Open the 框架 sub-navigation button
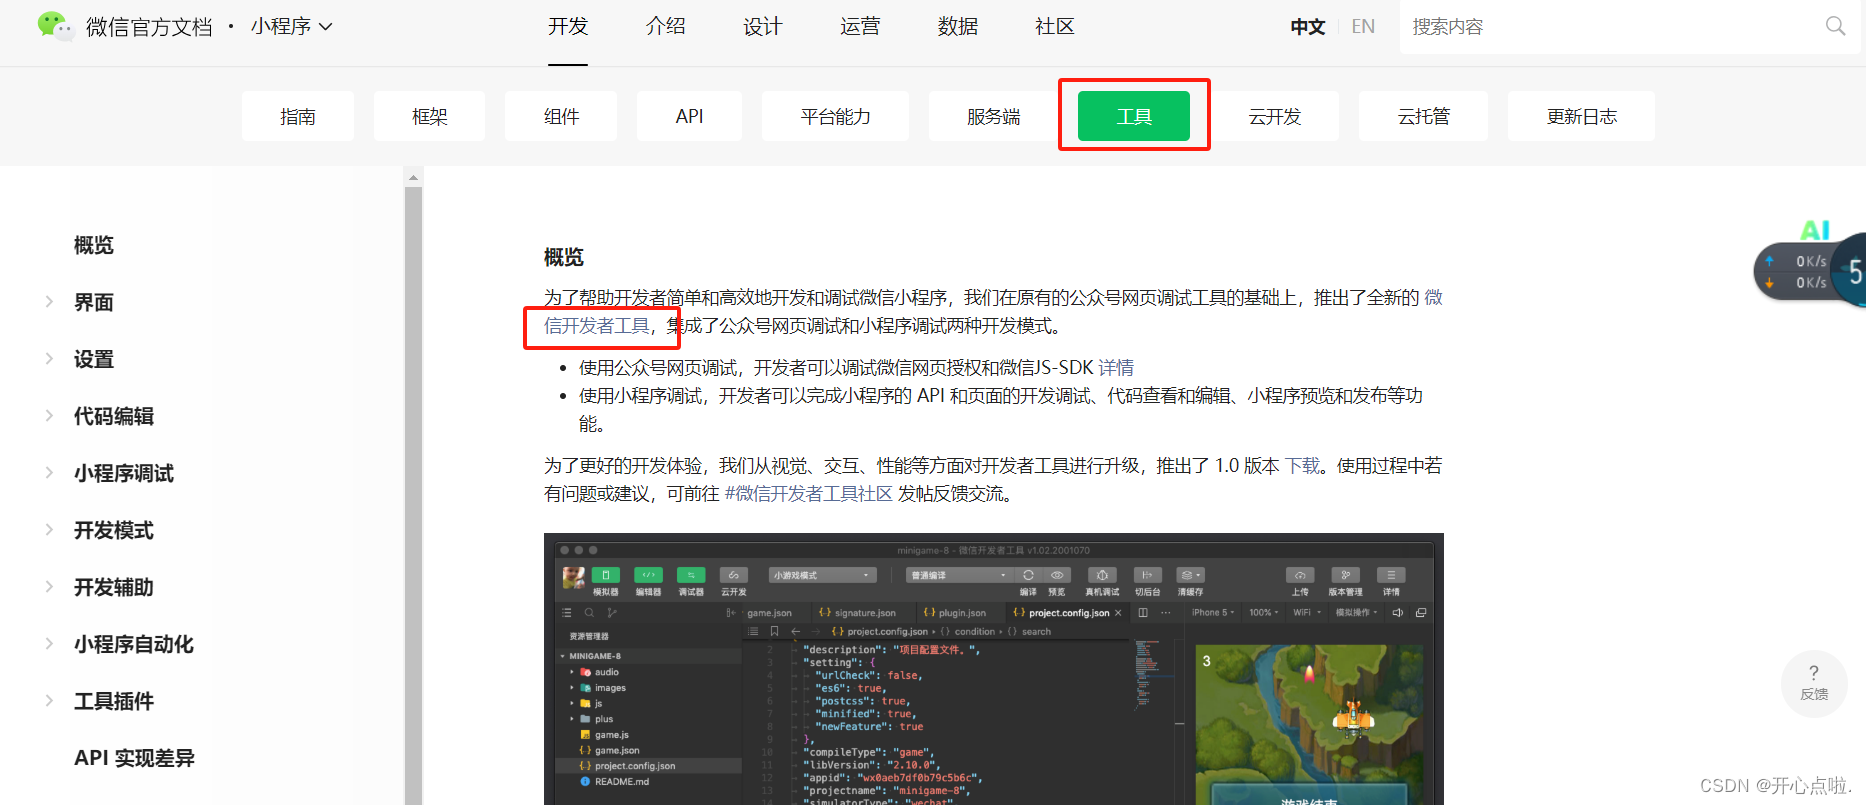 (430, 116)
